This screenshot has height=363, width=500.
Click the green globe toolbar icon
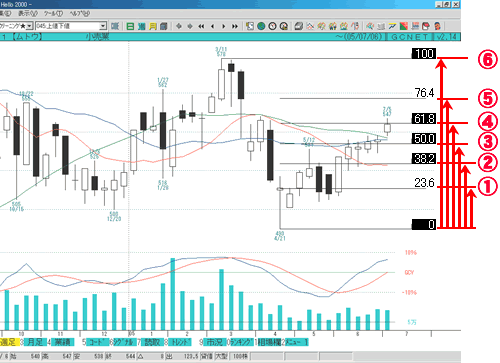click(261, 26)
